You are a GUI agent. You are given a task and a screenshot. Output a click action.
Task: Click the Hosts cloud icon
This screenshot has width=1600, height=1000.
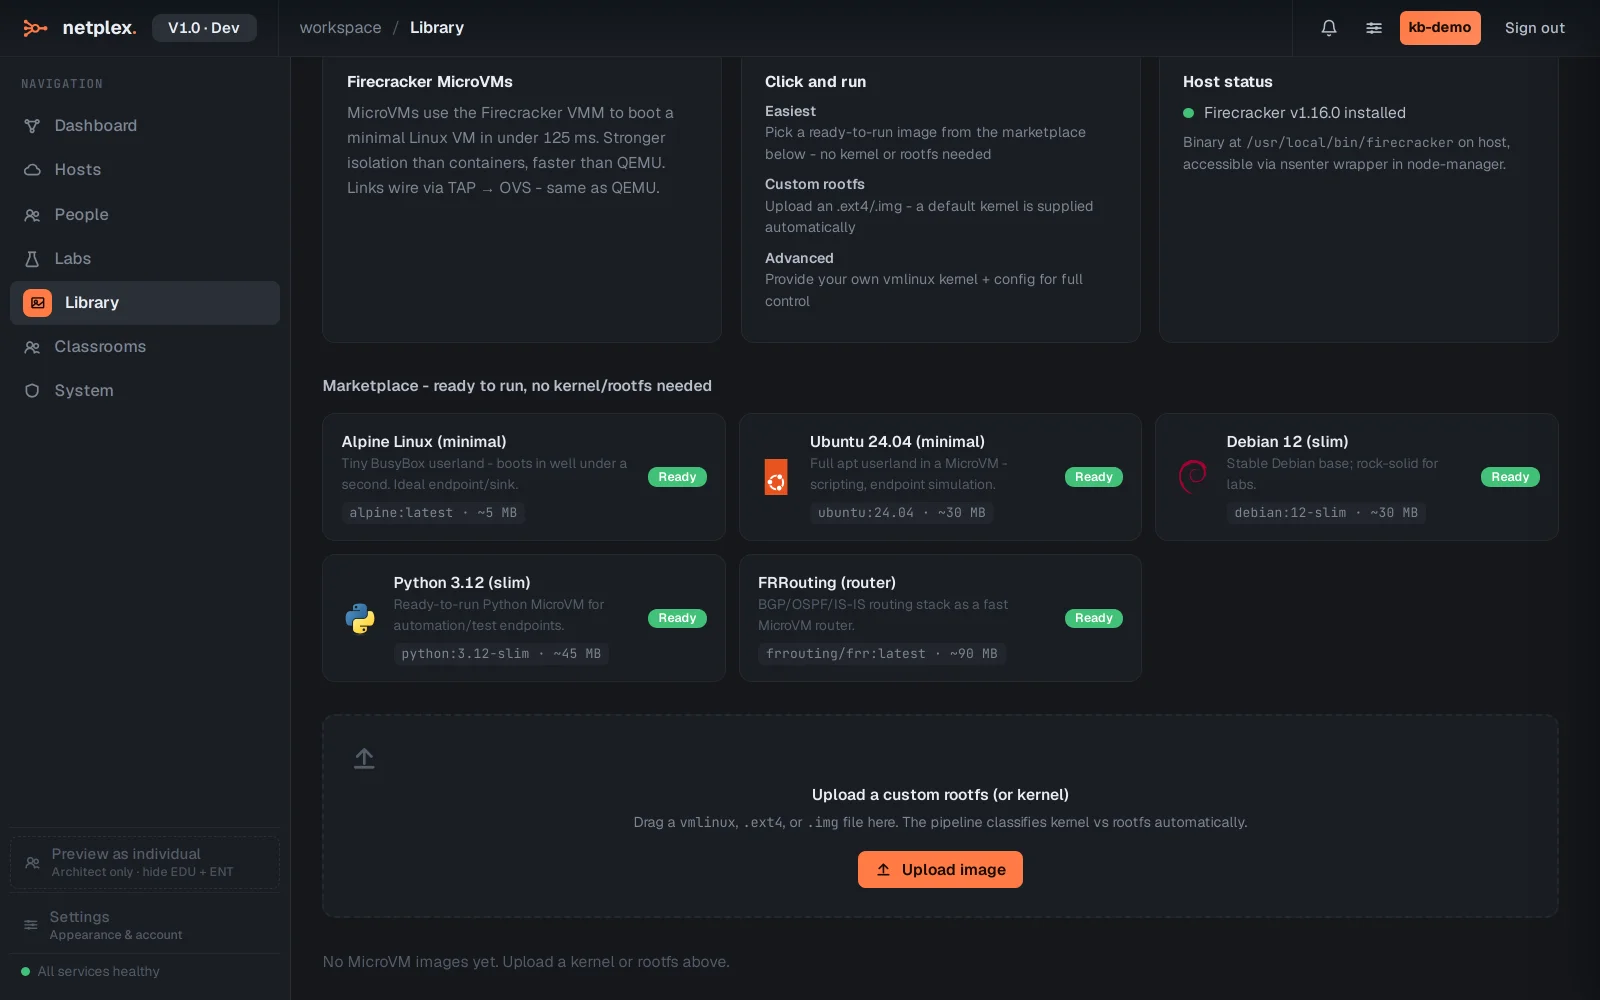(x=32, y=170)
